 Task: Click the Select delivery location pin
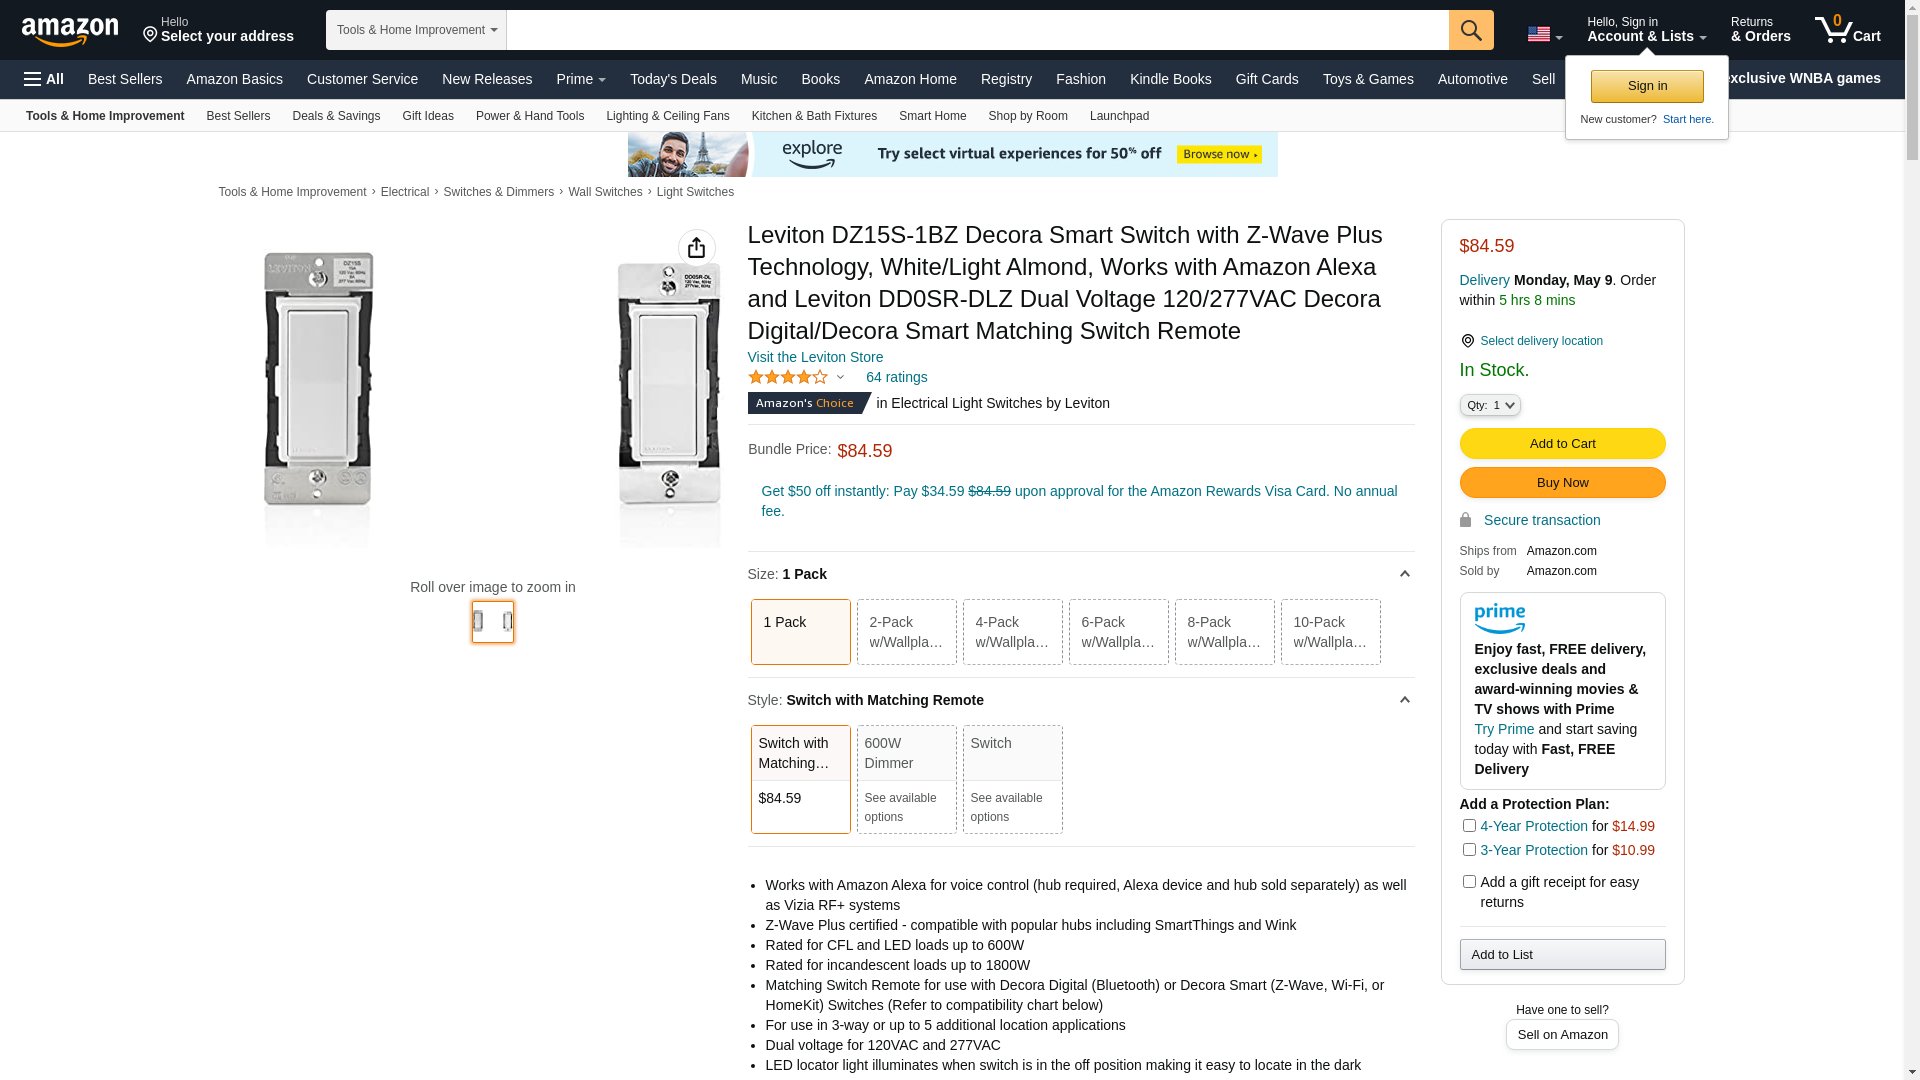point(1467,341)
